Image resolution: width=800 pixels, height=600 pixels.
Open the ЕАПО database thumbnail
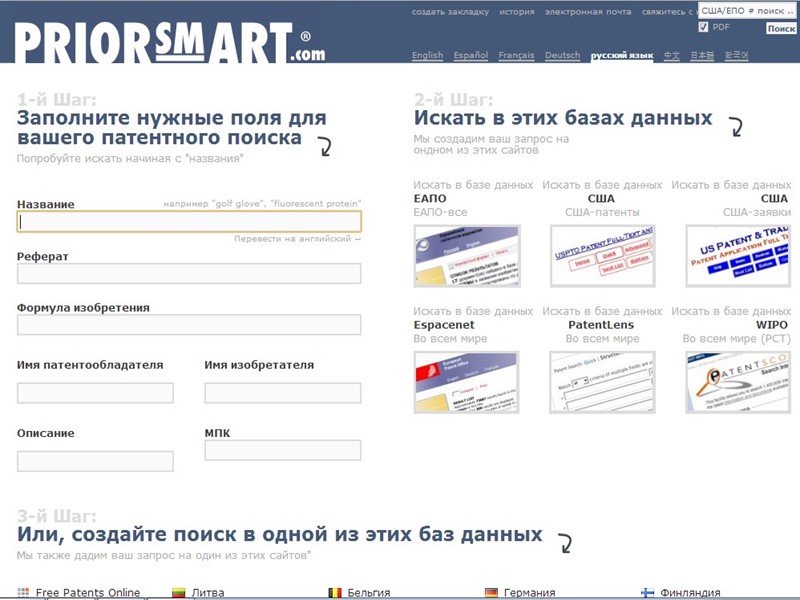[467, 256]
